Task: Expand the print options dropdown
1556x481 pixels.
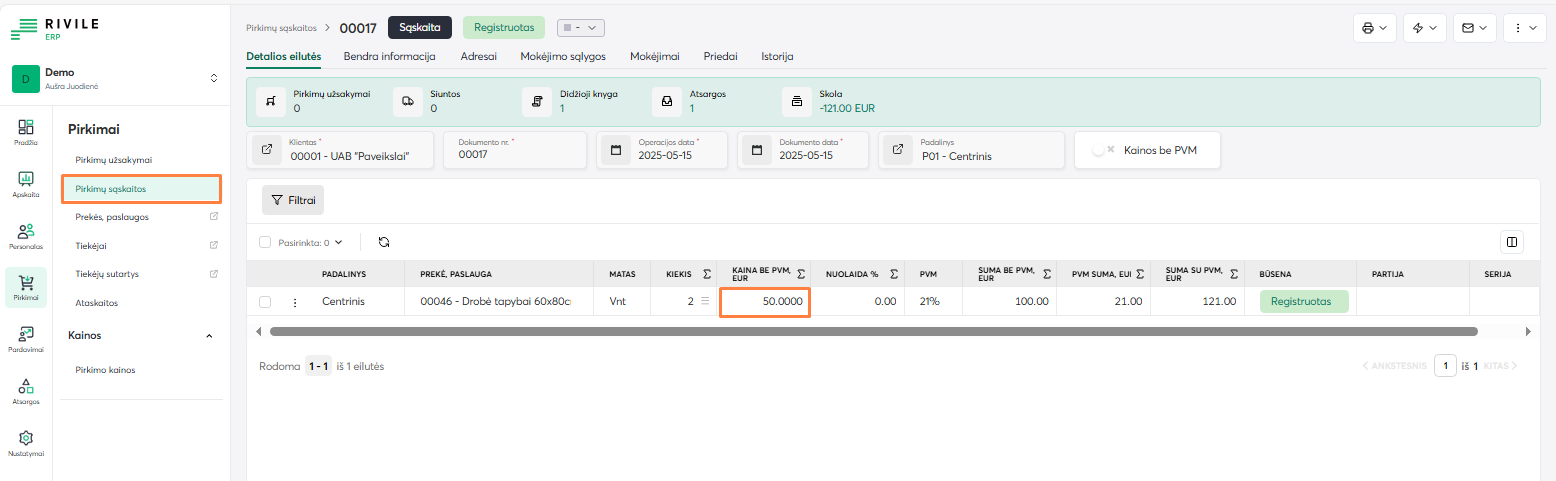Action: [1374, 28]
